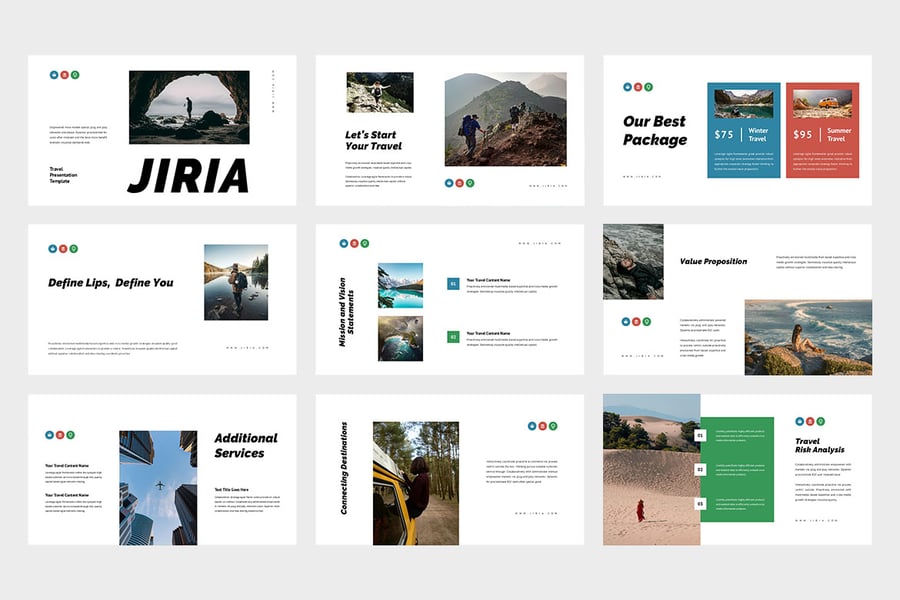Click the green pin icon on JIRIA title slide
900x600 pixels.
(x=75, y=75)
